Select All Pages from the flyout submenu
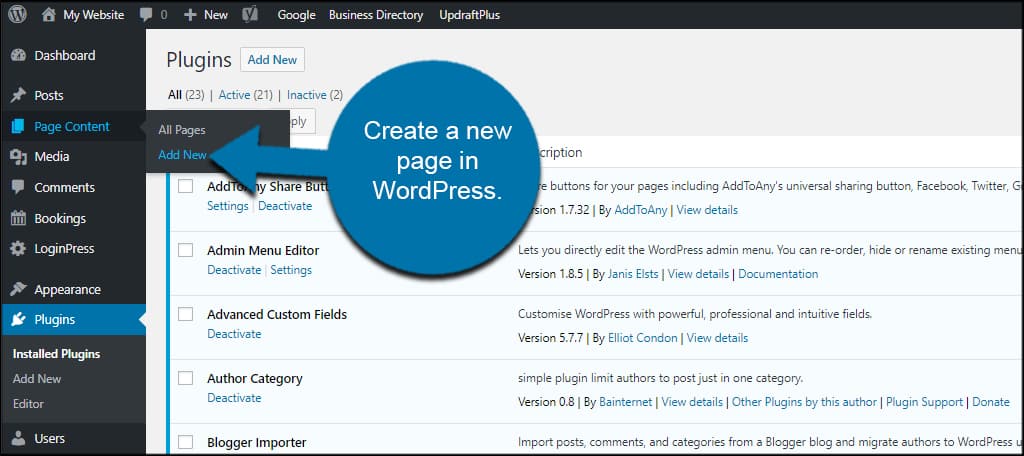This screenshot has width=1024, height=456. pos(181,130)
